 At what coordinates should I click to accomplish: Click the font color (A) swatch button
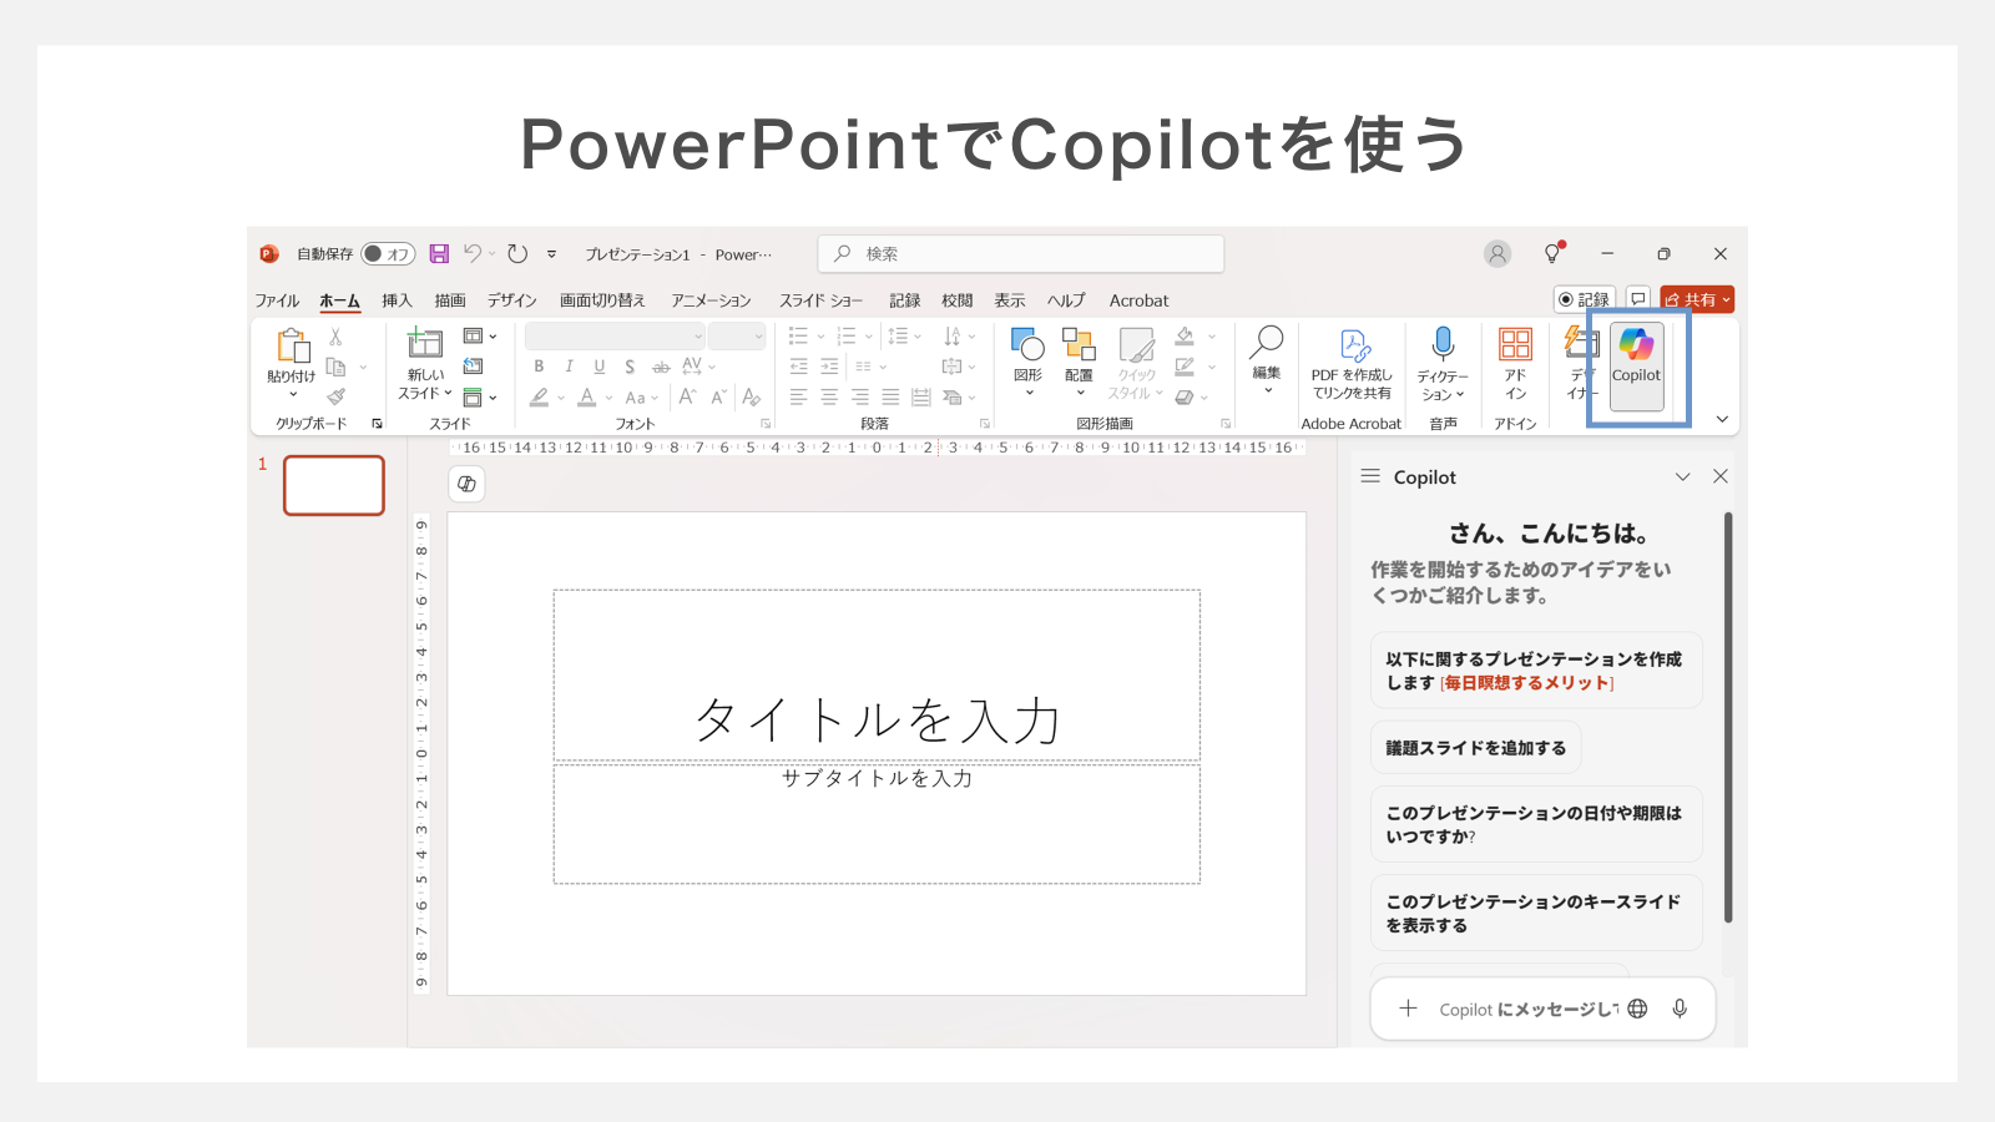click(x=587, y=397)
